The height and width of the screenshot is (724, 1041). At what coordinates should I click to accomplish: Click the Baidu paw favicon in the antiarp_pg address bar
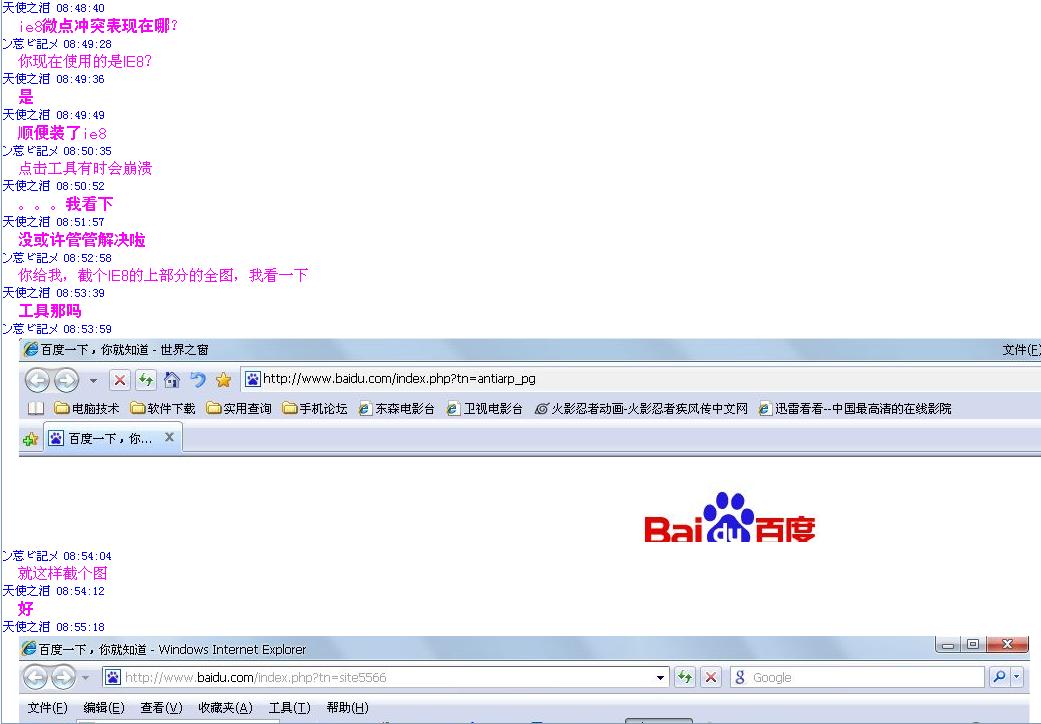tap(253, 379)
